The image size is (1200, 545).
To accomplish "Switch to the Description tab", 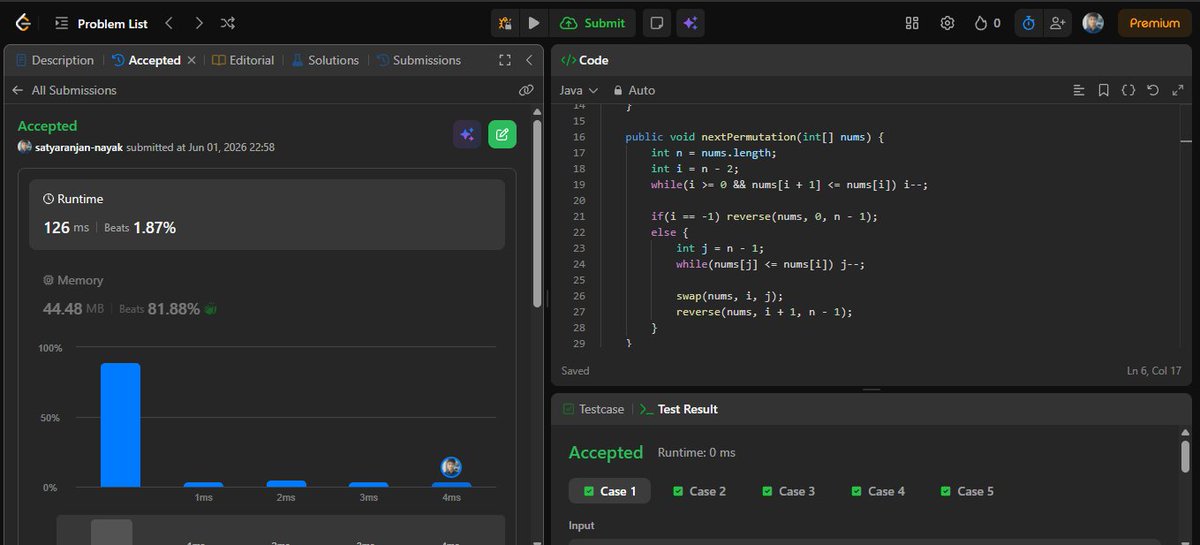I will tap(55, 60).
